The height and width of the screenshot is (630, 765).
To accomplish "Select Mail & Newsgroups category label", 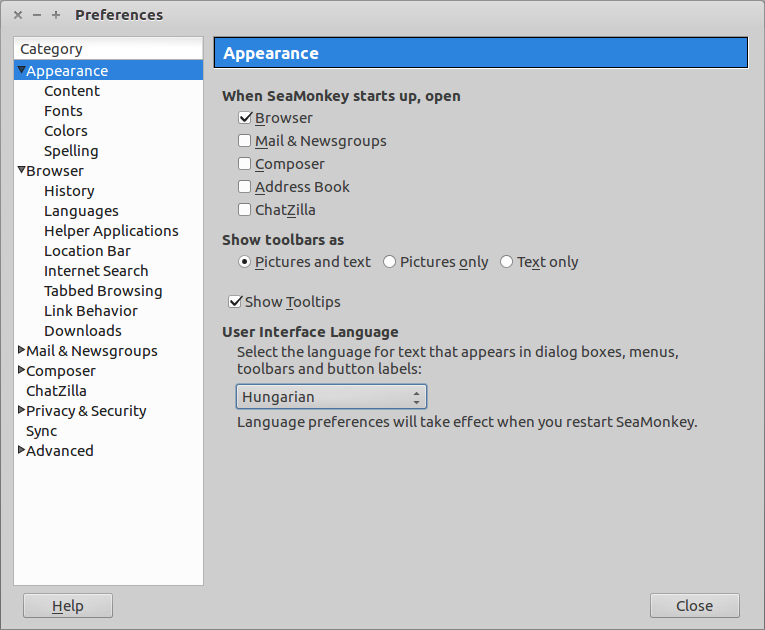I will coord(92,351).
